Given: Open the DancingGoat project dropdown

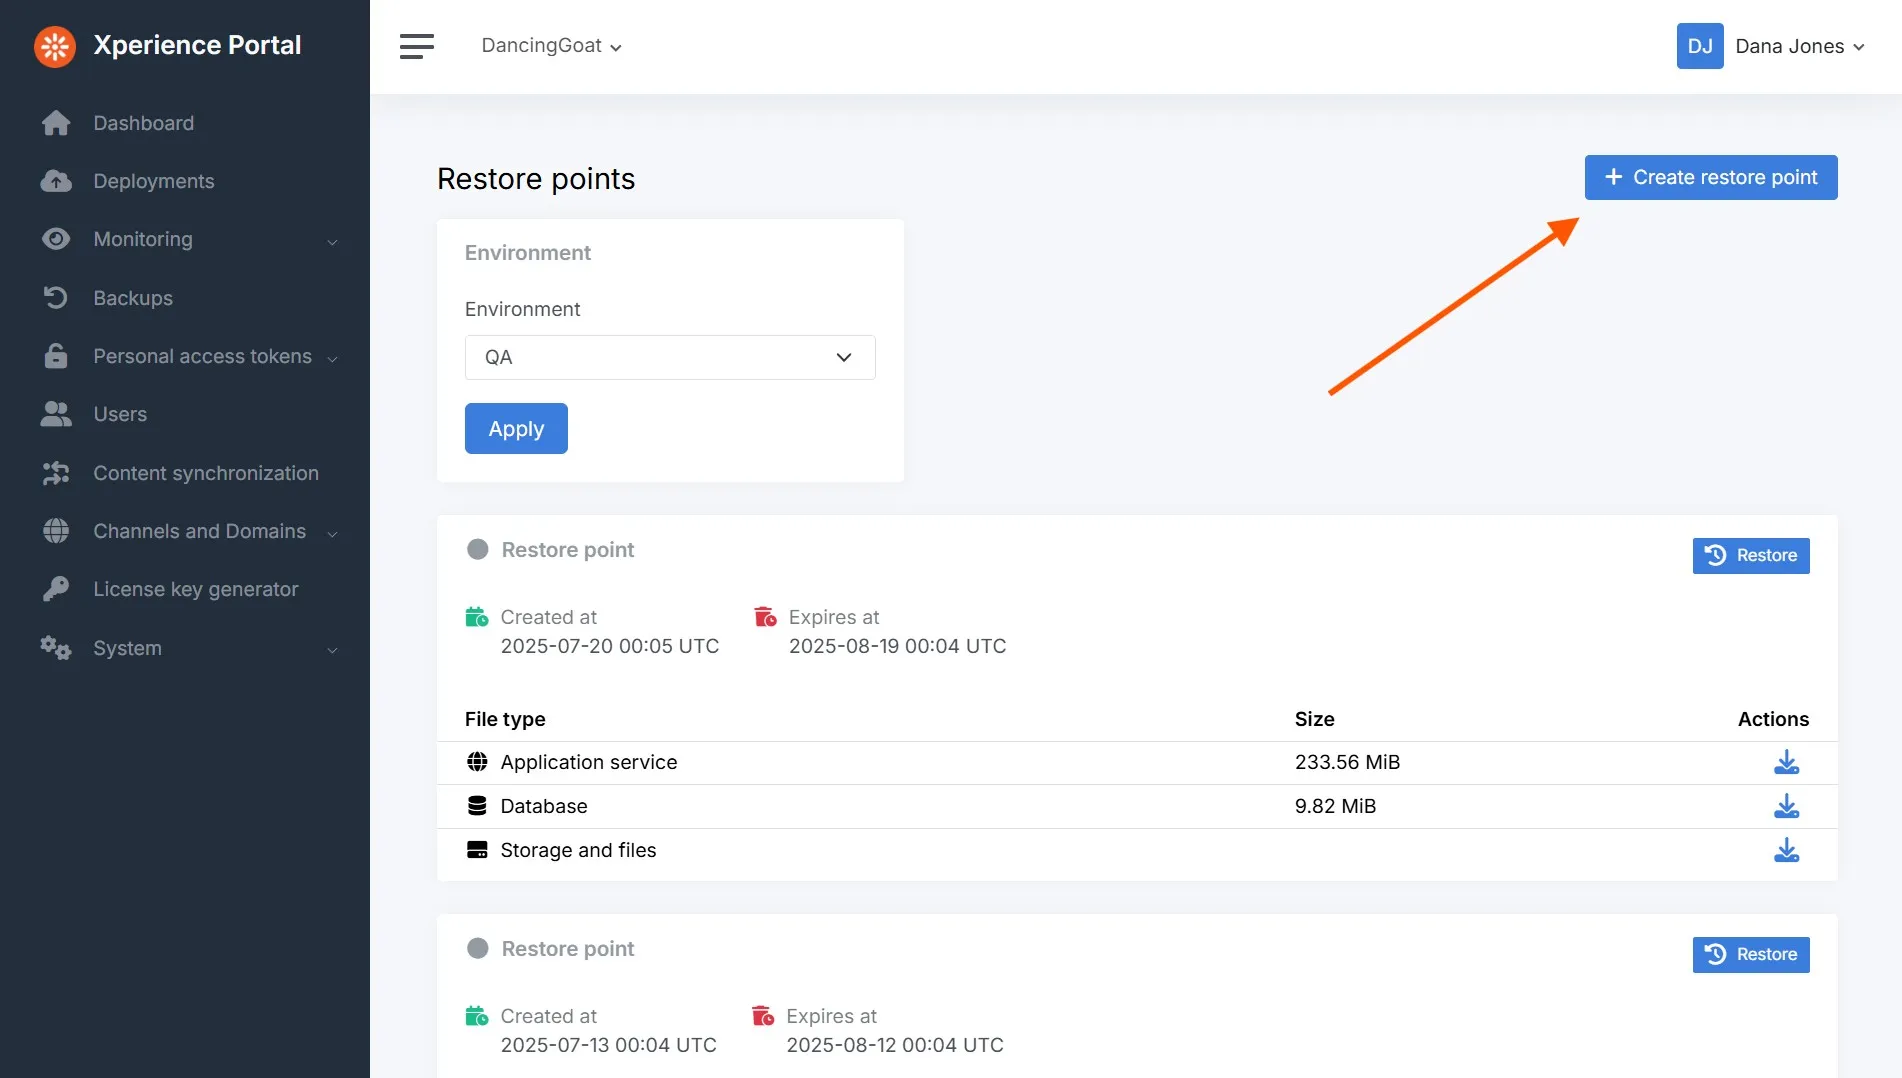Looking at the screenshot, I should click(551, 46).
